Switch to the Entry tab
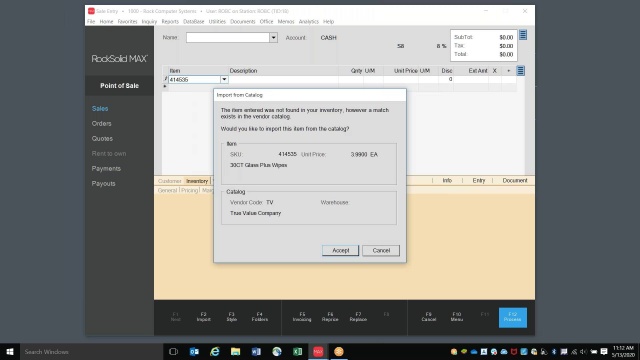This screenshot has width=640, height=360. pyautogui.click(x=479, y=180)
